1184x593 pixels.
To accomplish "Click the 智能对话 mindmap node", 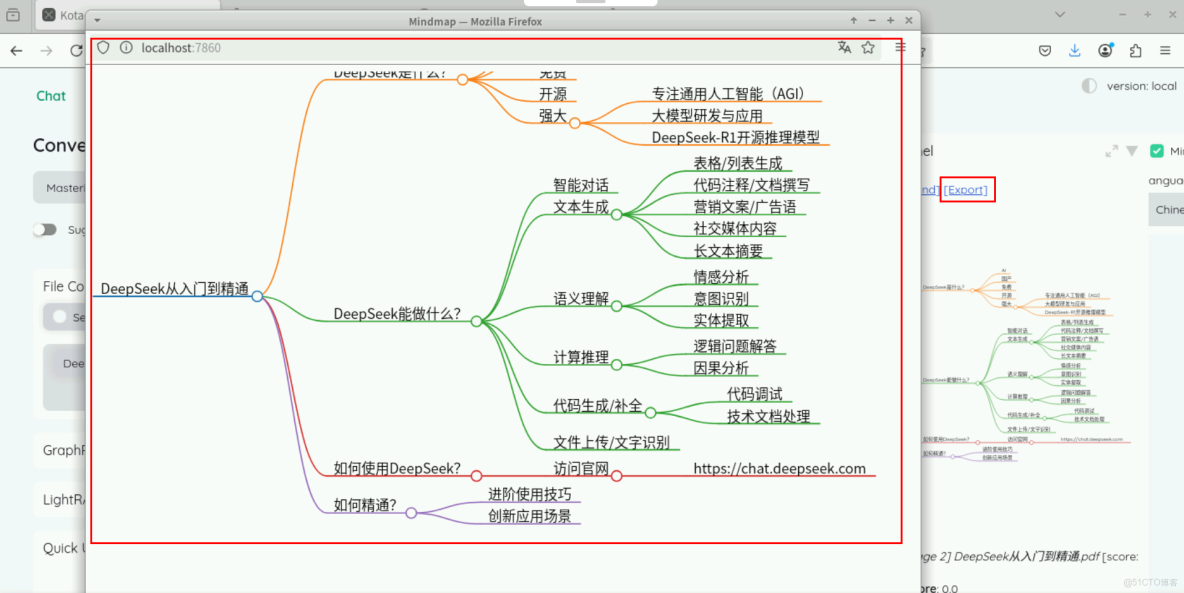I will click(x=581, y=185).
